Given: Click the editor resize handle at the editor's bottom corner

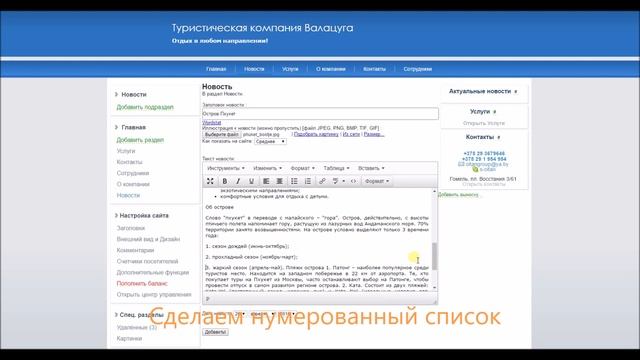Looking at the screenshot, I should pos(435,301).
